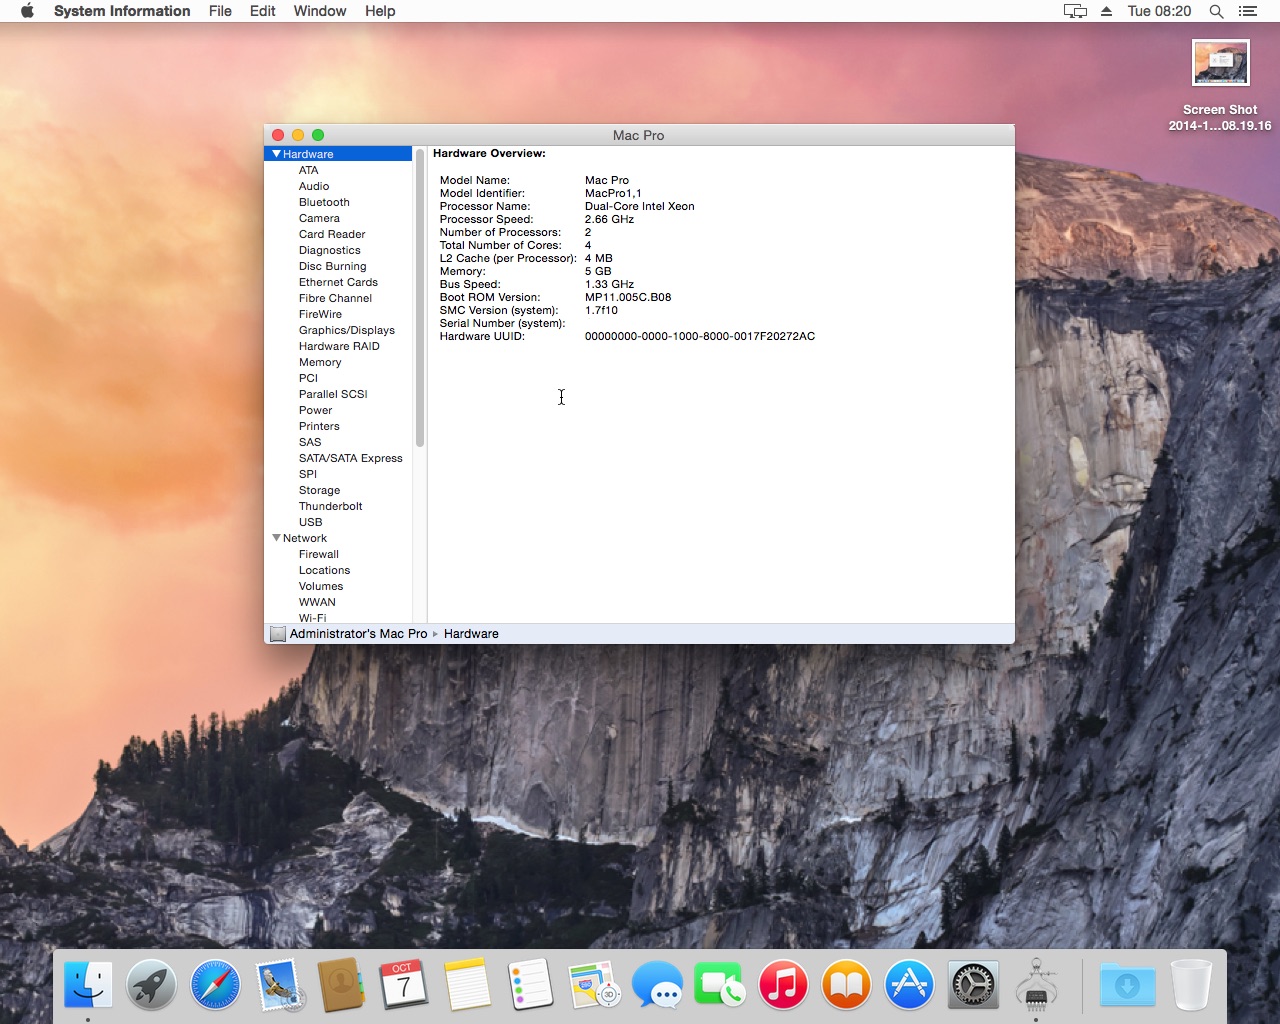This screenshot has width=1280, height=1024.
Task: Open Safari compass icon in Dock
Action: point(215,985)
